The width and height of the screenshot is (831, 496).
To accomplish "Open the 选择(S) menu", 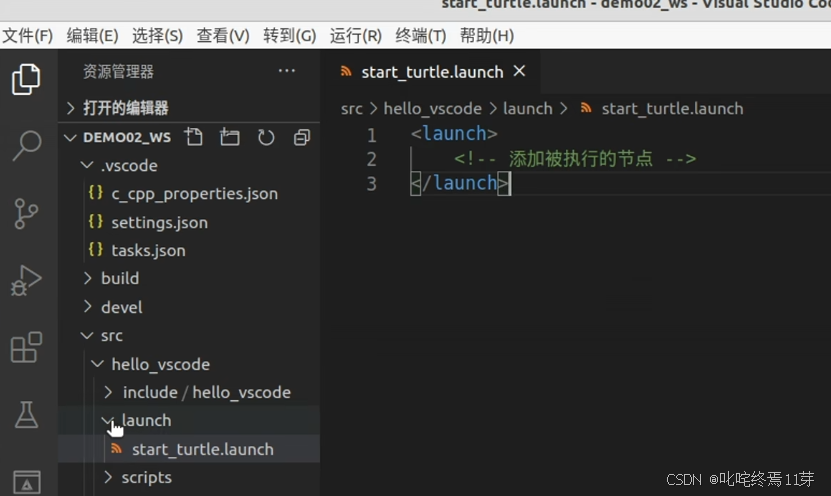I will click(x=157, y=36).
